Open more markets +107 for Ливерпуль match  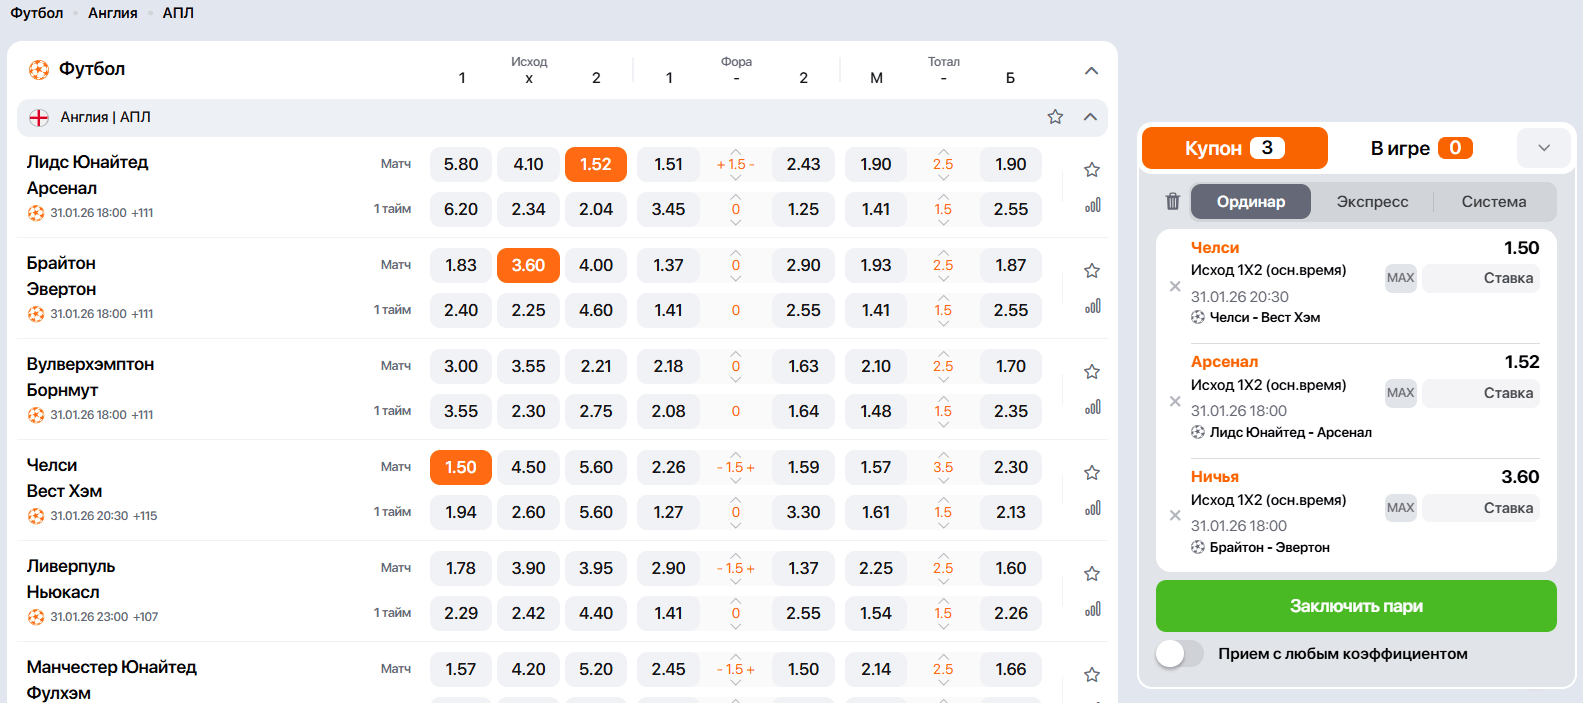click(146, 617)
